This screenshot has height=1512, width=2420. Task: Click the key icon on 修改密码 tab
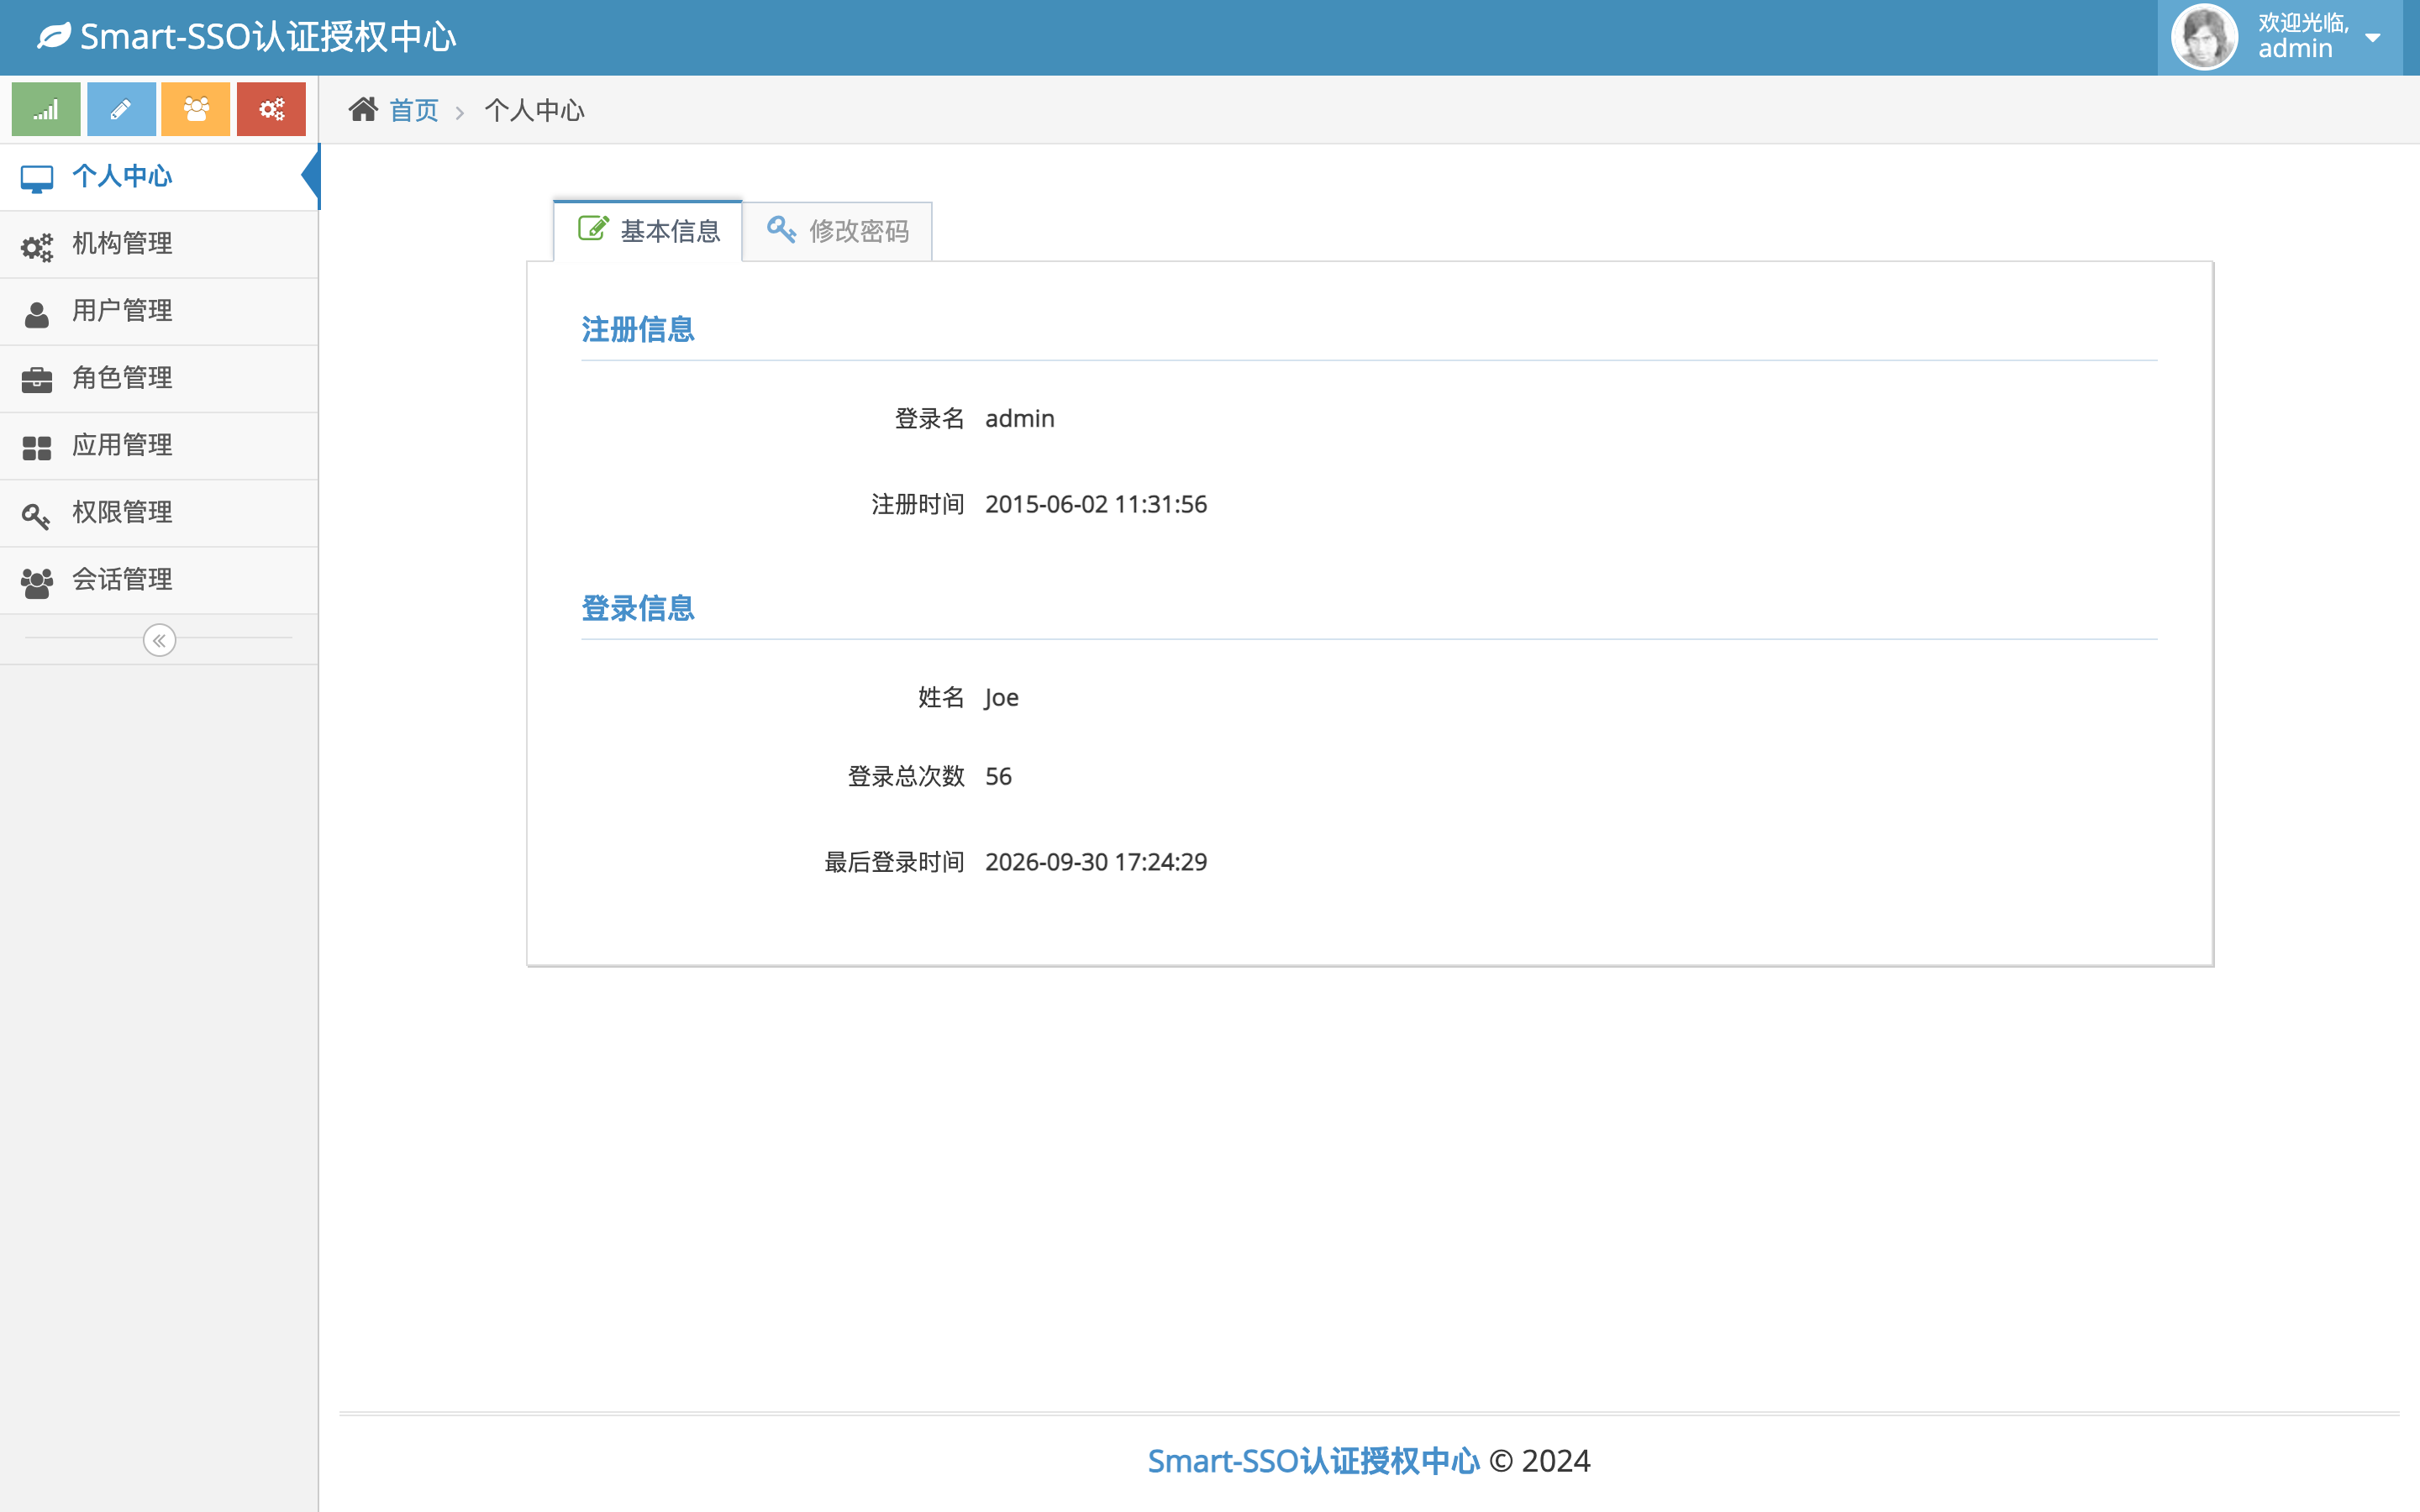point(781,229)
